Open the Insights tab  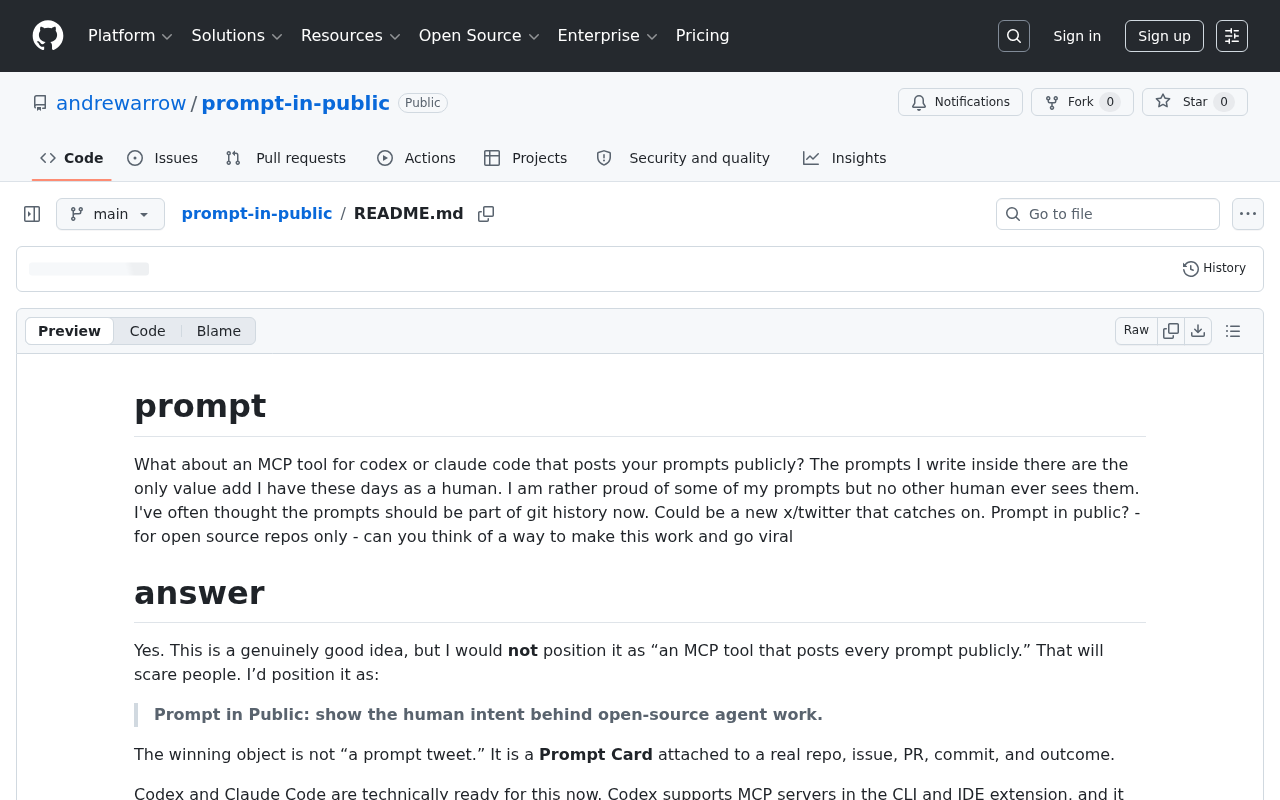(x=845, y=158)
